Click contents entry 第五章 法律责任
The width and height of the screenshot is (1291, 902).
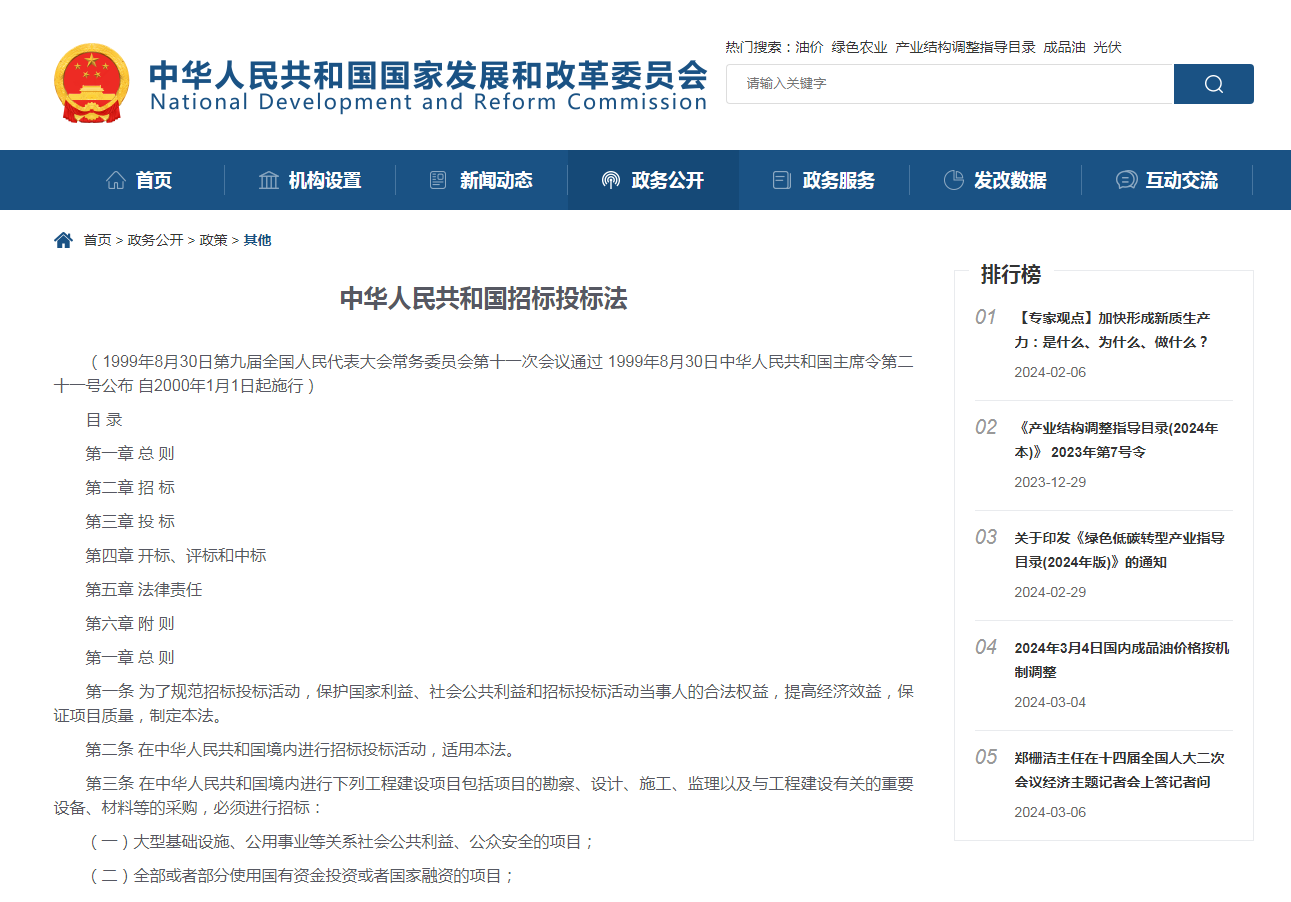tap(144, 590)
